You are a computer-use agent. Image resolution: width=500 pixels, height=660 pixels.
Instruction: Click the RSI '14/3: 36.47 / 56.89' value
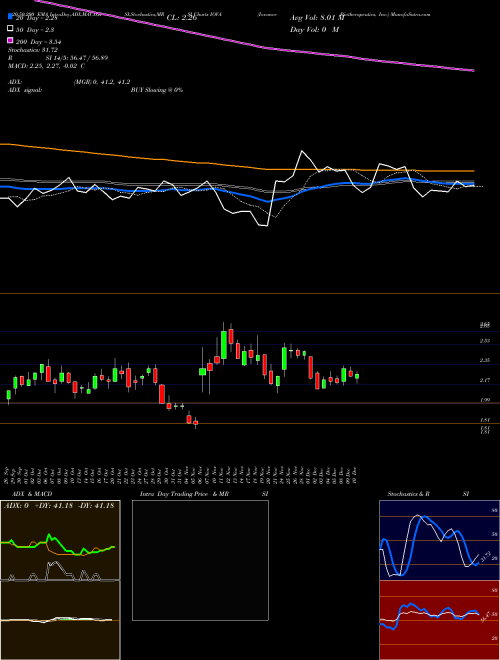coord(82,58)
